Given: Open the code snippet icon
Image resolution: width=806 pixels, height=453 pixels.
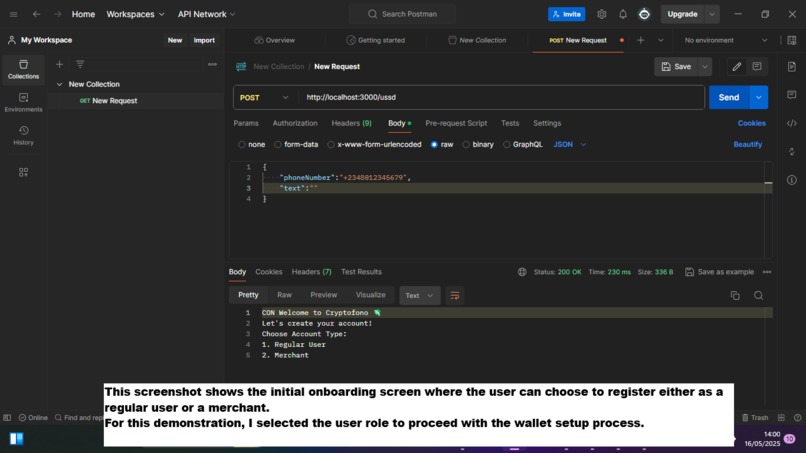Looking at the screenshot, I should point(792,123).
